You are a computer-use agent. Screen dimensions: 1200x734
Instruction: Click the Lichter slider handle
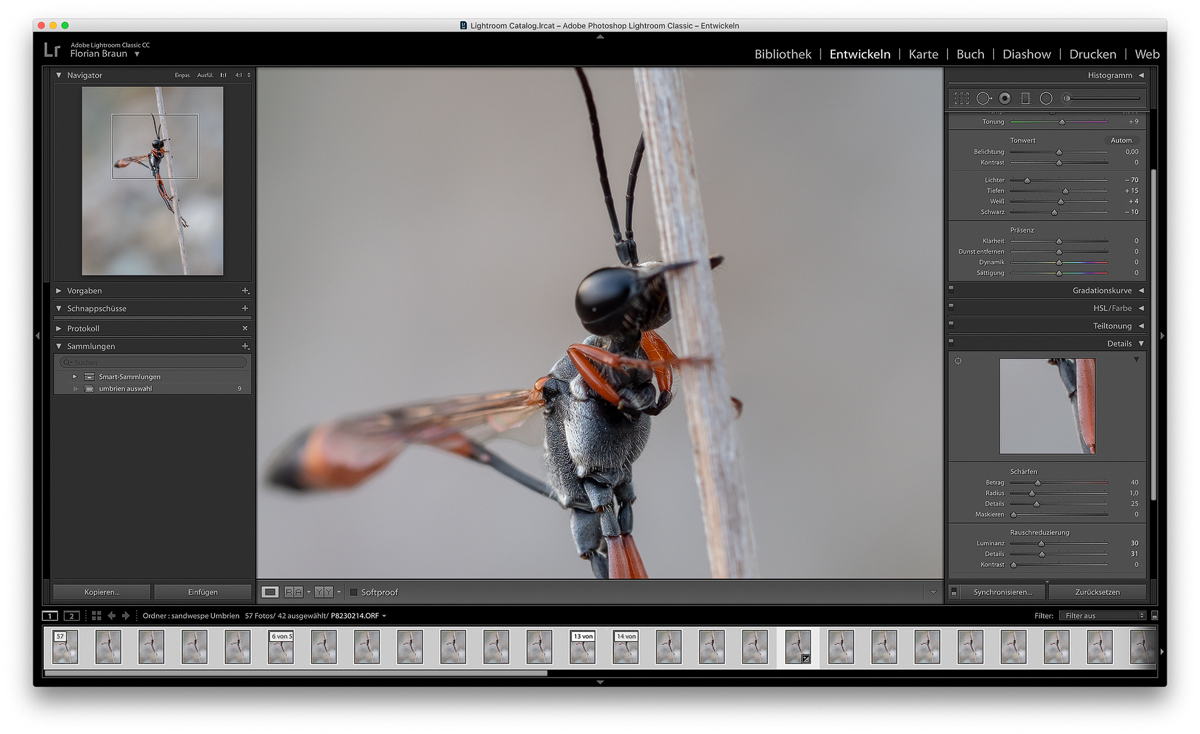pos(1027,181)
